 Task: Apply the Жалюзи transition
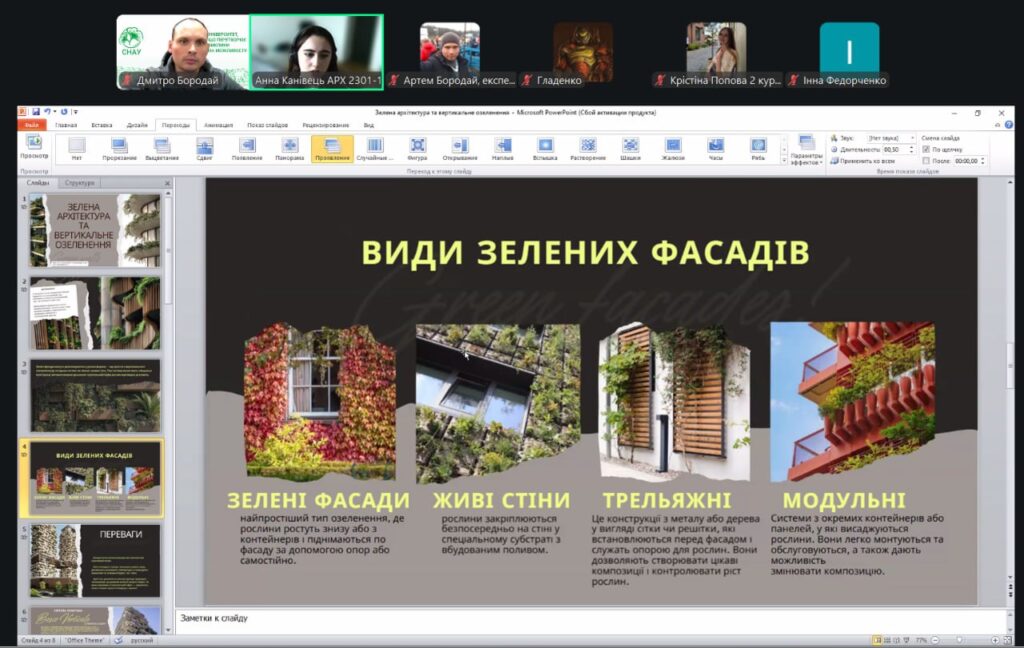[x=673, y=148]
